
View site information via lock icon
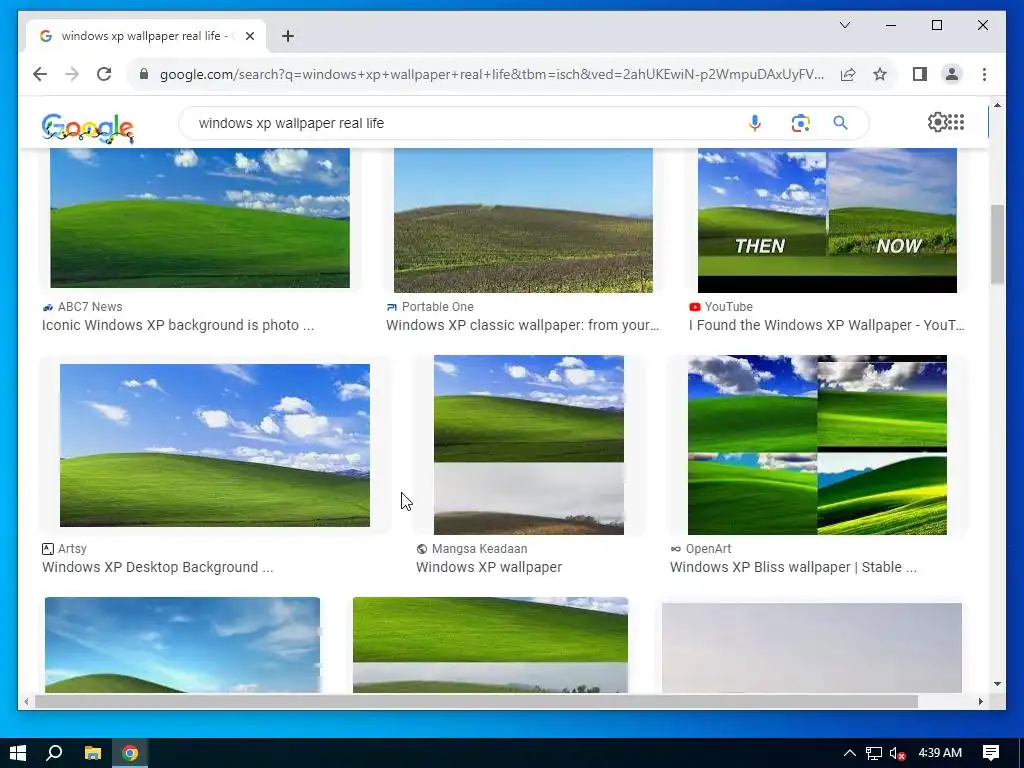pyautogui.click(x=144, y=74)
